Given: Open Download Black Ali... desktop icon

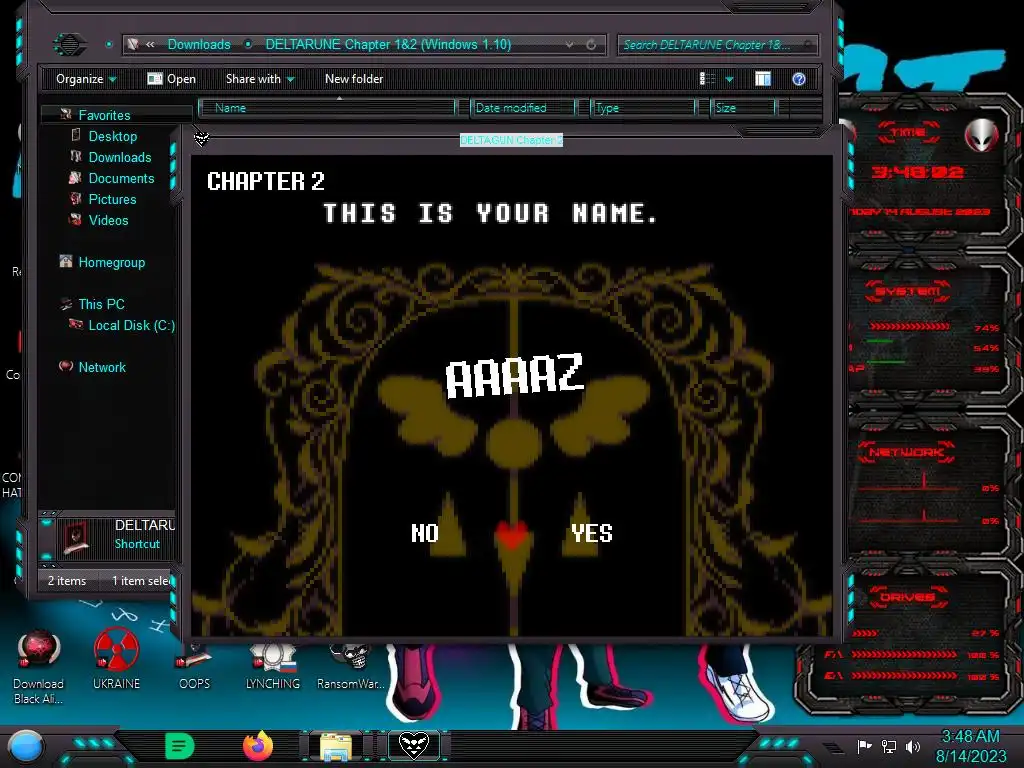Looking at the screenshot, I should 39,667.
